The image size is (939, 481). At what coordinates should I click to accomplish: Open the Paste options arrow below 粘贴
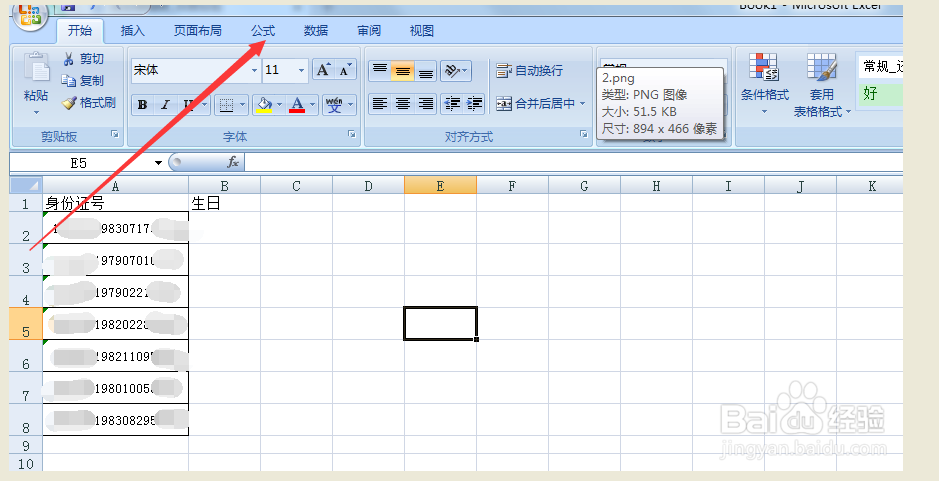[36, 112]
